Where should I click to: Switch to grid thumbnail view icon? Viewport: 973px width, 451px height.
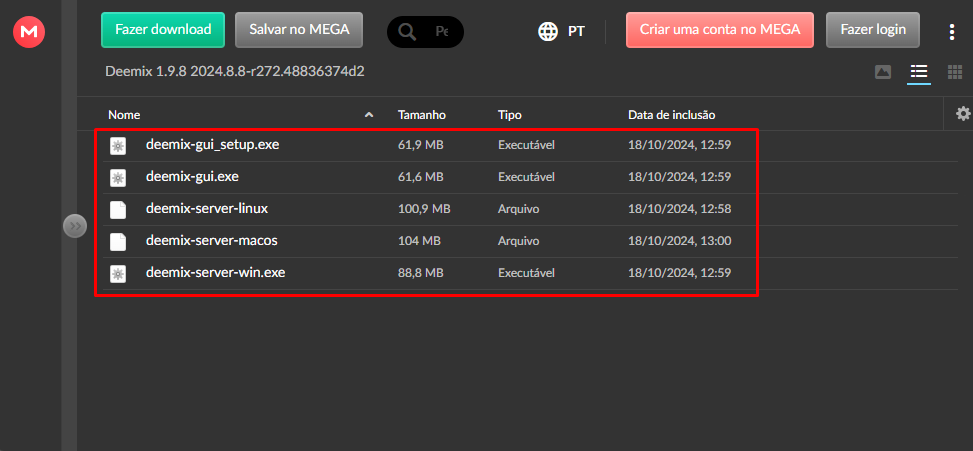pyautogui.click(x=954, y=72)
